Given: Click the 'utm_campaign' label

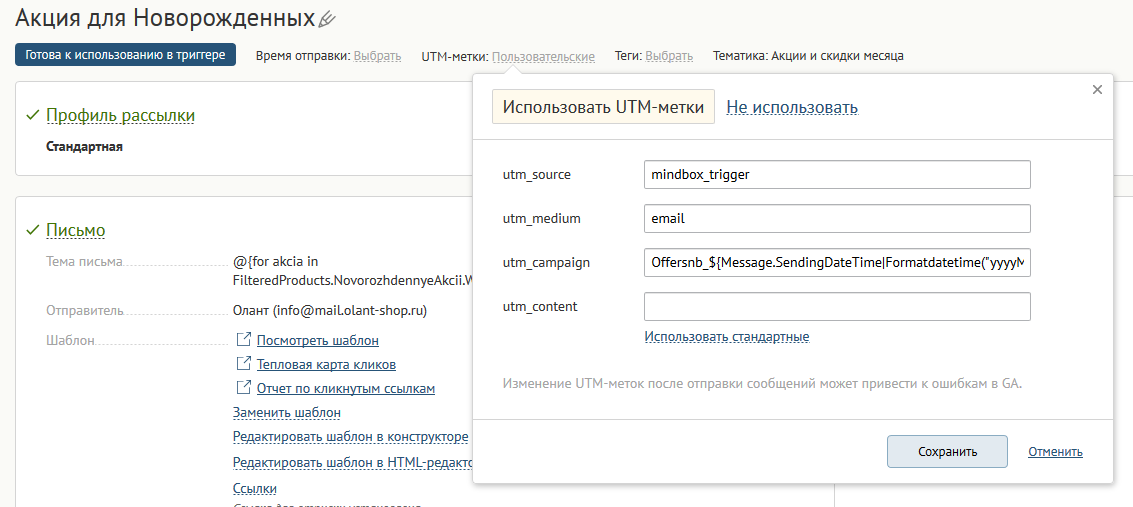Looking at the screenshot, I should click(x=546, y=262).
